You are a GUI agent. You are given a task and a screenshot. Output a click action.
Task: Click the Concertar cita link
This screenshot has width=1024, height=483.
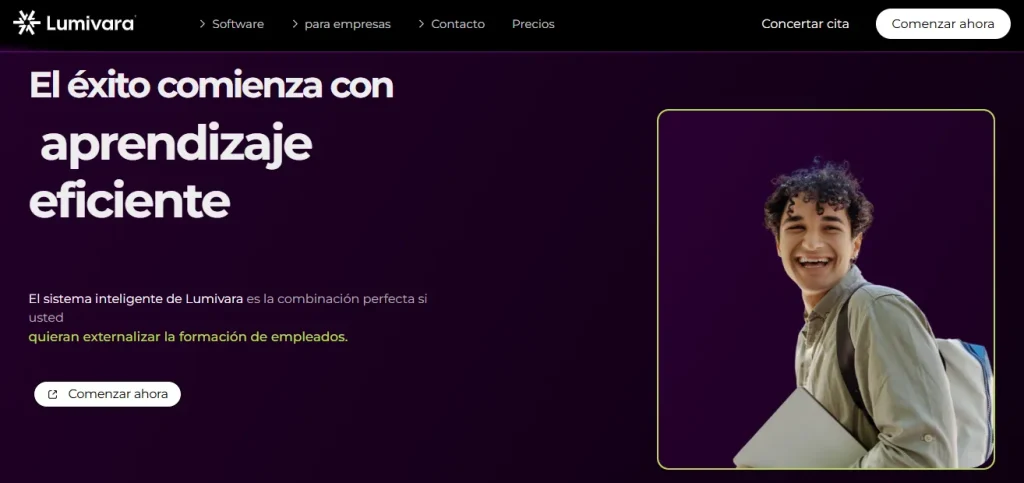(805, 24)
